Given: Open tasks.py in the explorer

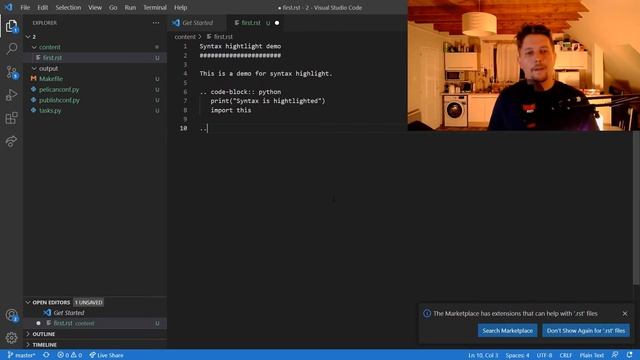Looking at the screenshot, I should [x=95, y=111].
